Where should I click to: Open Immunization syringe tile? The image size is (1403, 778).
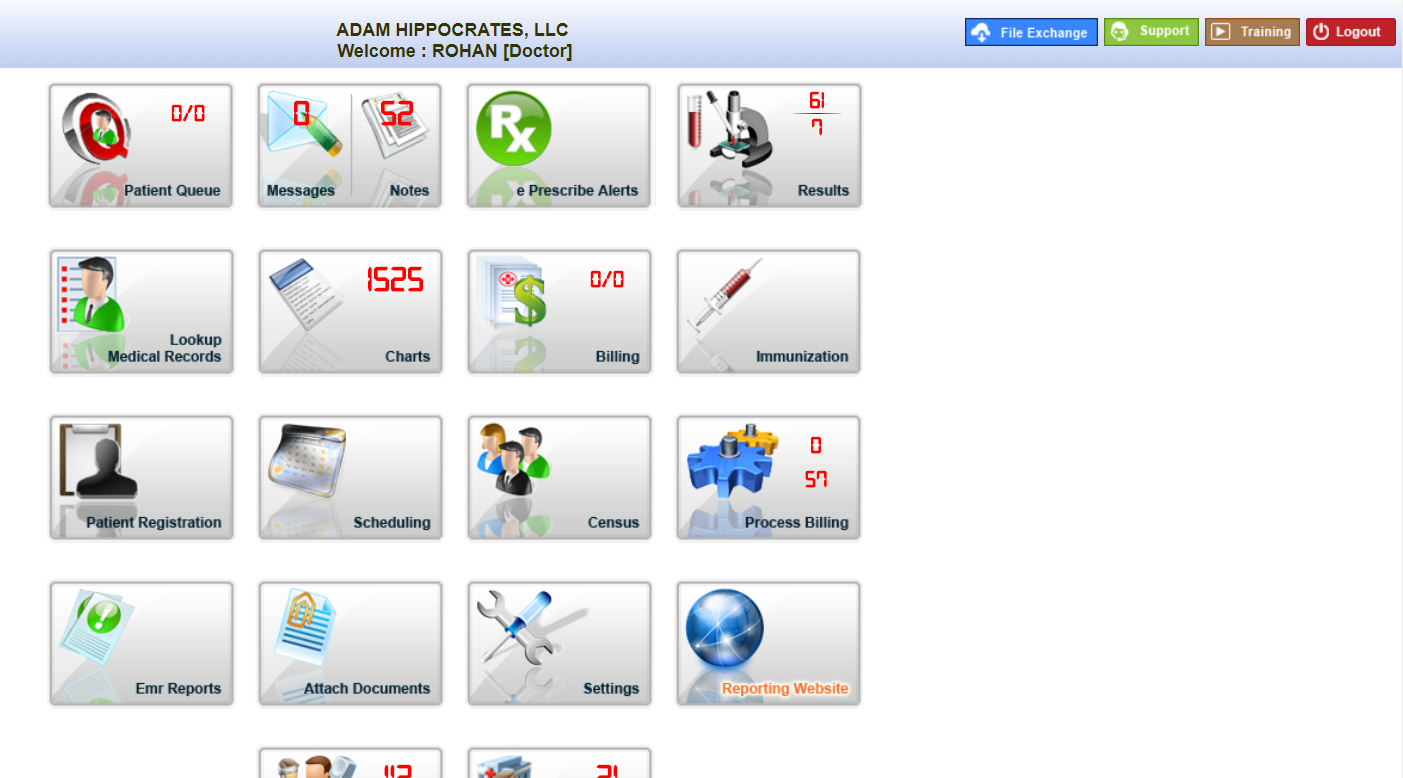click(x=768, y=312)
